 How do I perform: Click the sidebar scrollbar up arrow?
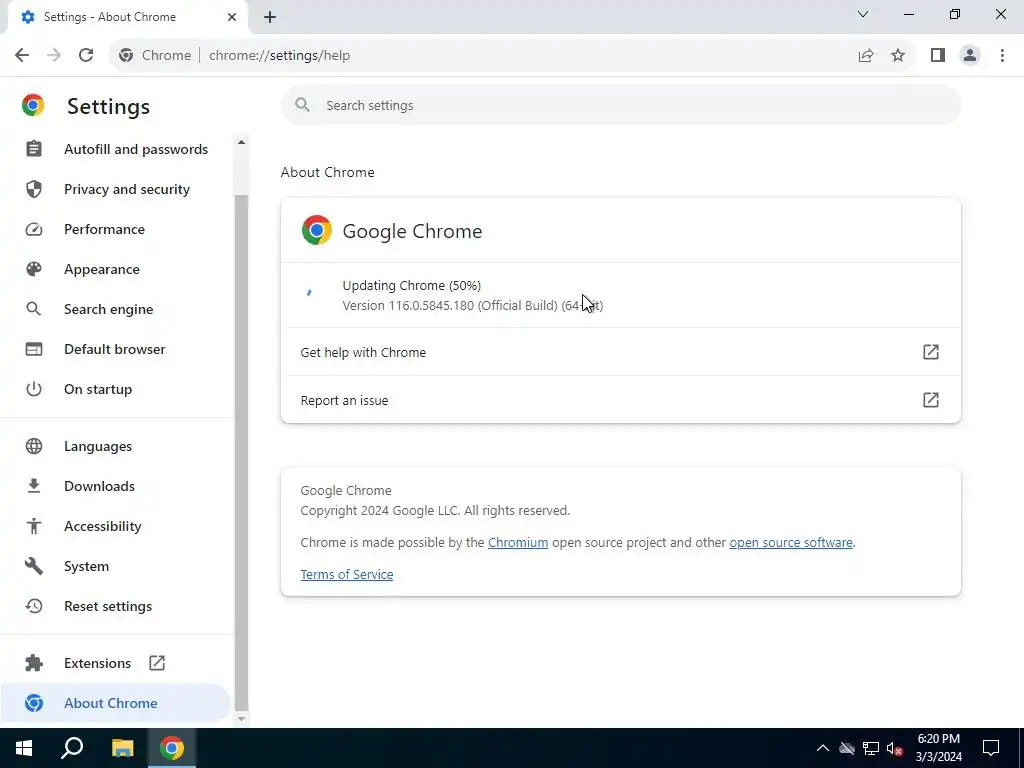[241, 142]
